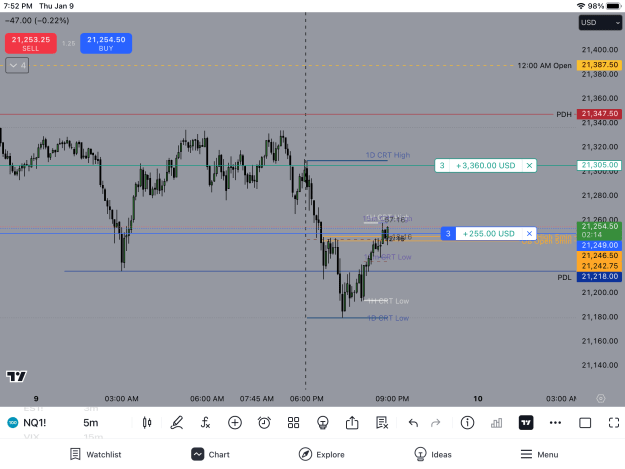Expand the collapsed indicator legend showing 4
The image size is (625, 469).
(x=17, y=65)
